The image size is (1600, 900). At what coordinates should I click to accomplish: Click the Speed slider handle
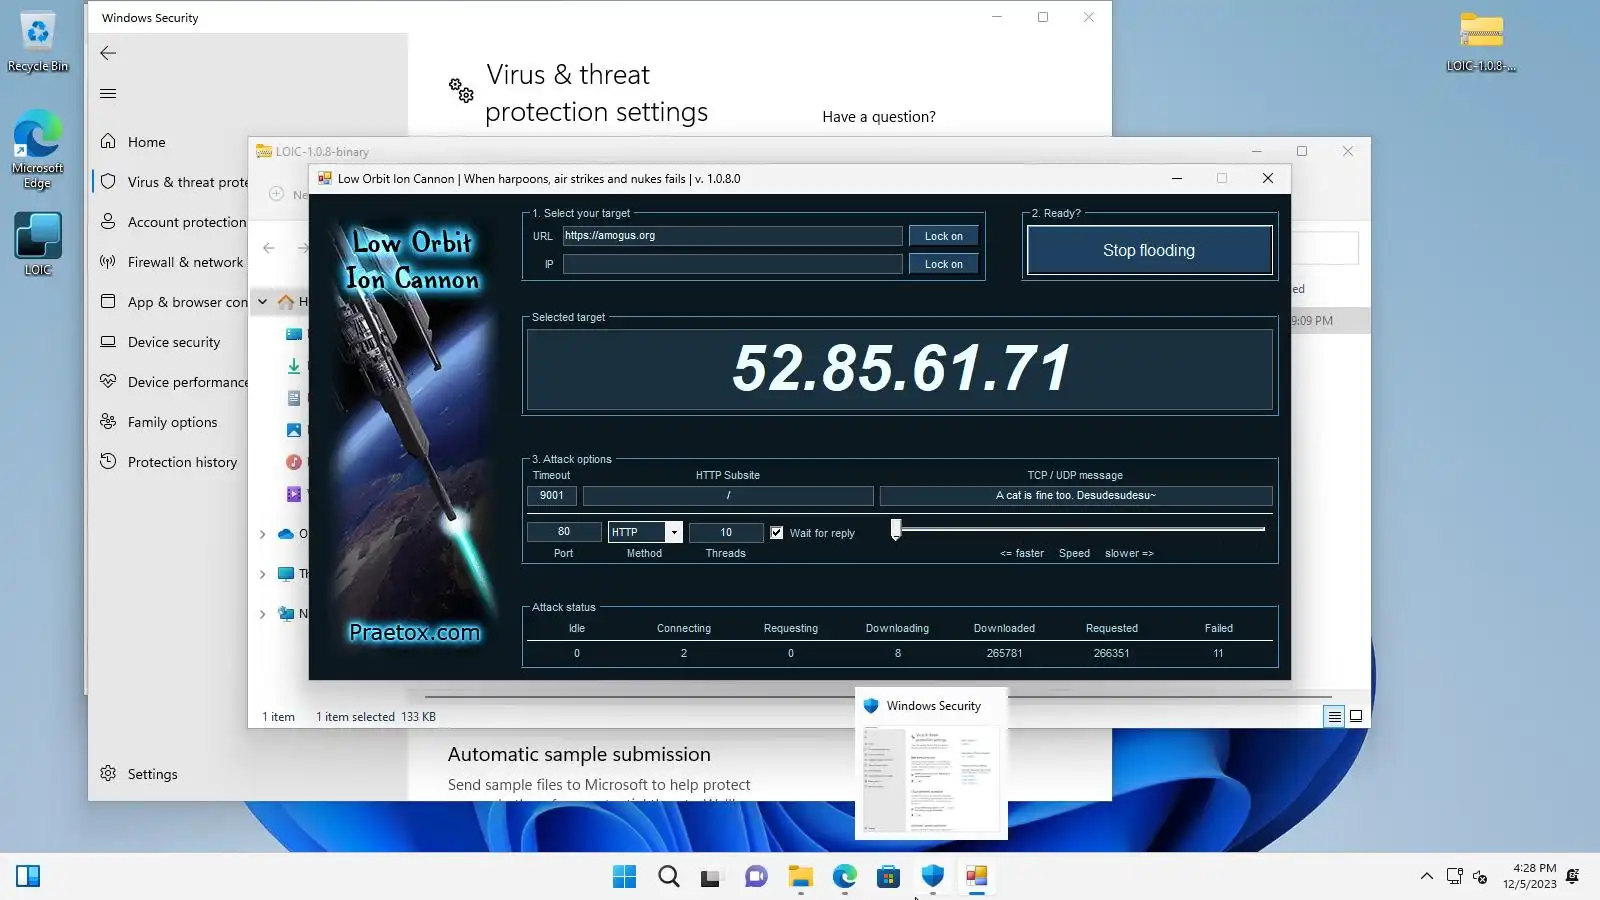pos(896,529)
